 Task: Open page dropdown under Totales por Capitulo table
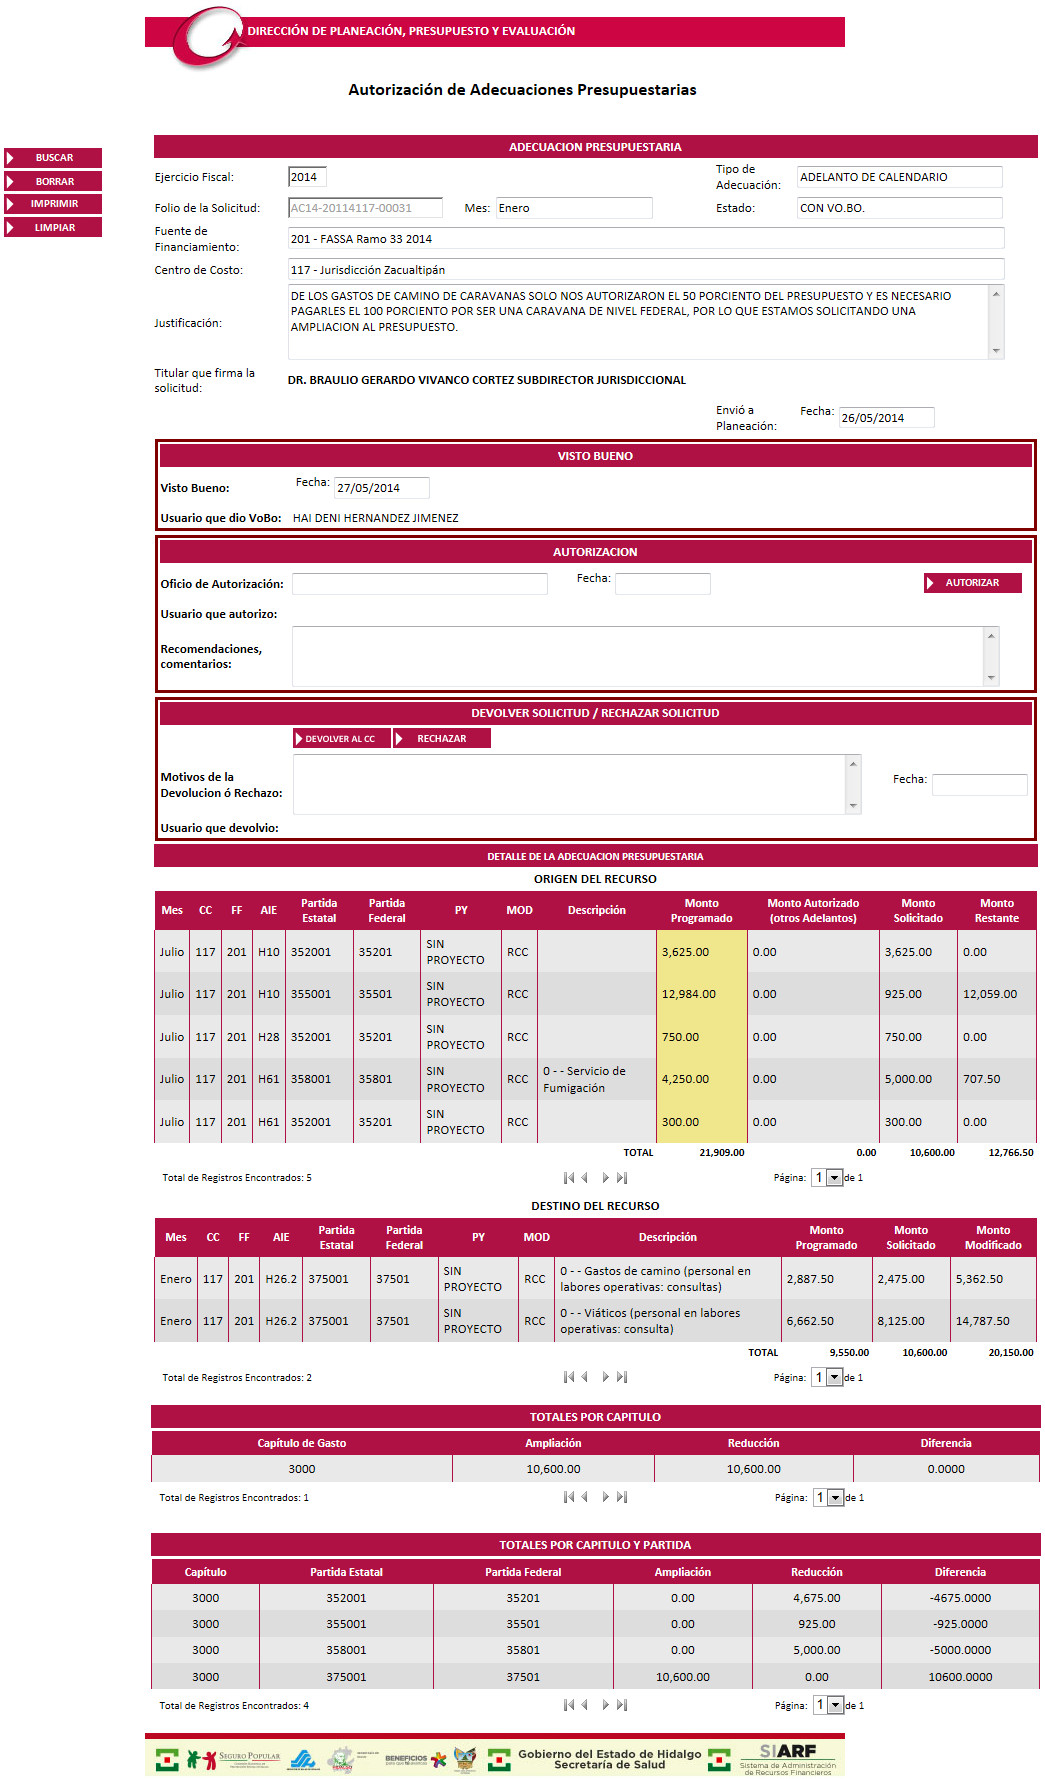(835, 1497)
